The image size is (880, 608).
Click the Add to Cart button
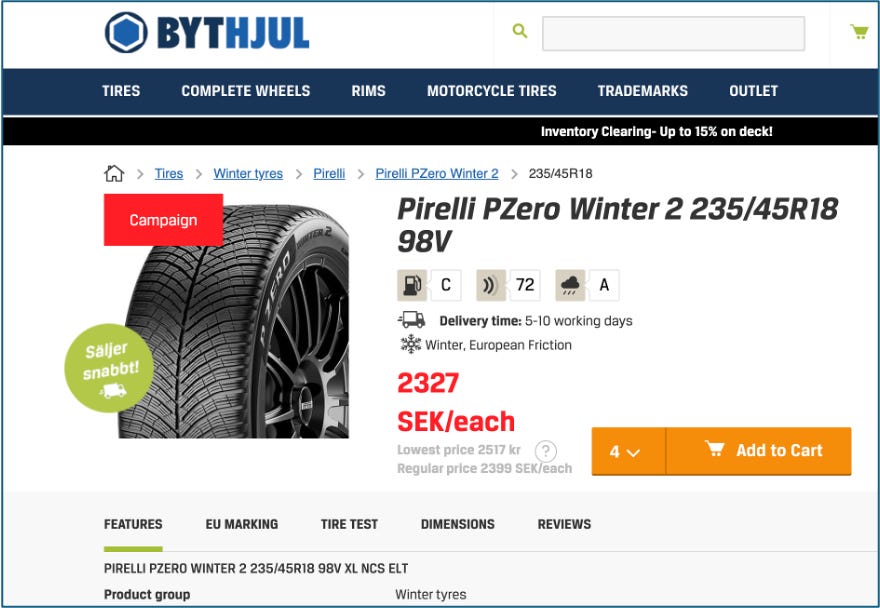[759, 451]
